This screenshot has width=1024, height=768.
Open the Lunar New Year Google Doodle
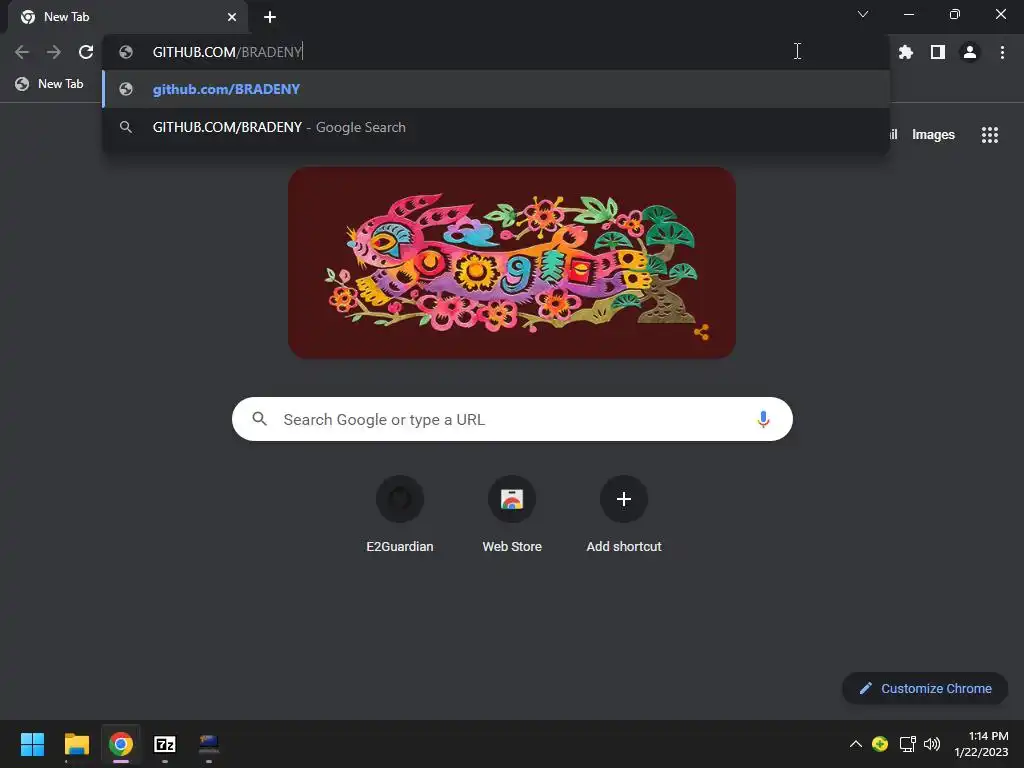pos(512,263)
